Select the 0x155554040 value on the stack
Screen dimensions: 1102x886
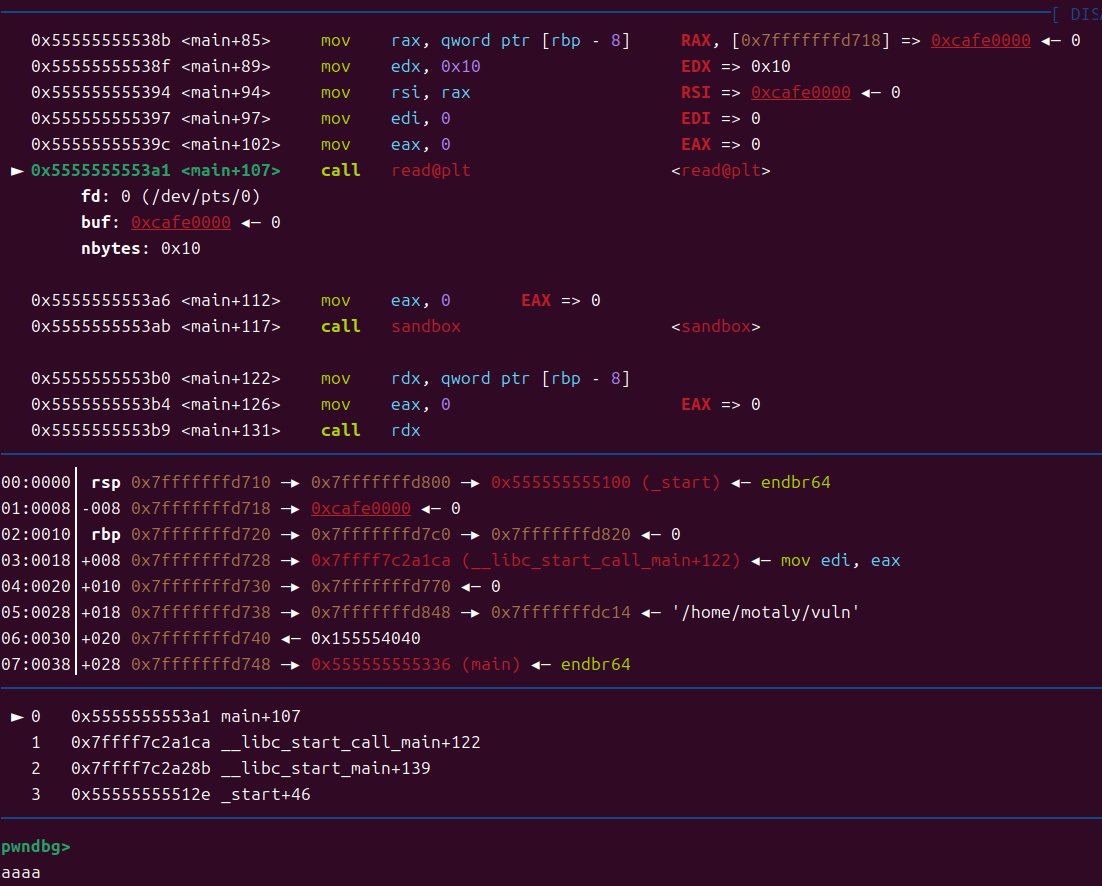365,639
